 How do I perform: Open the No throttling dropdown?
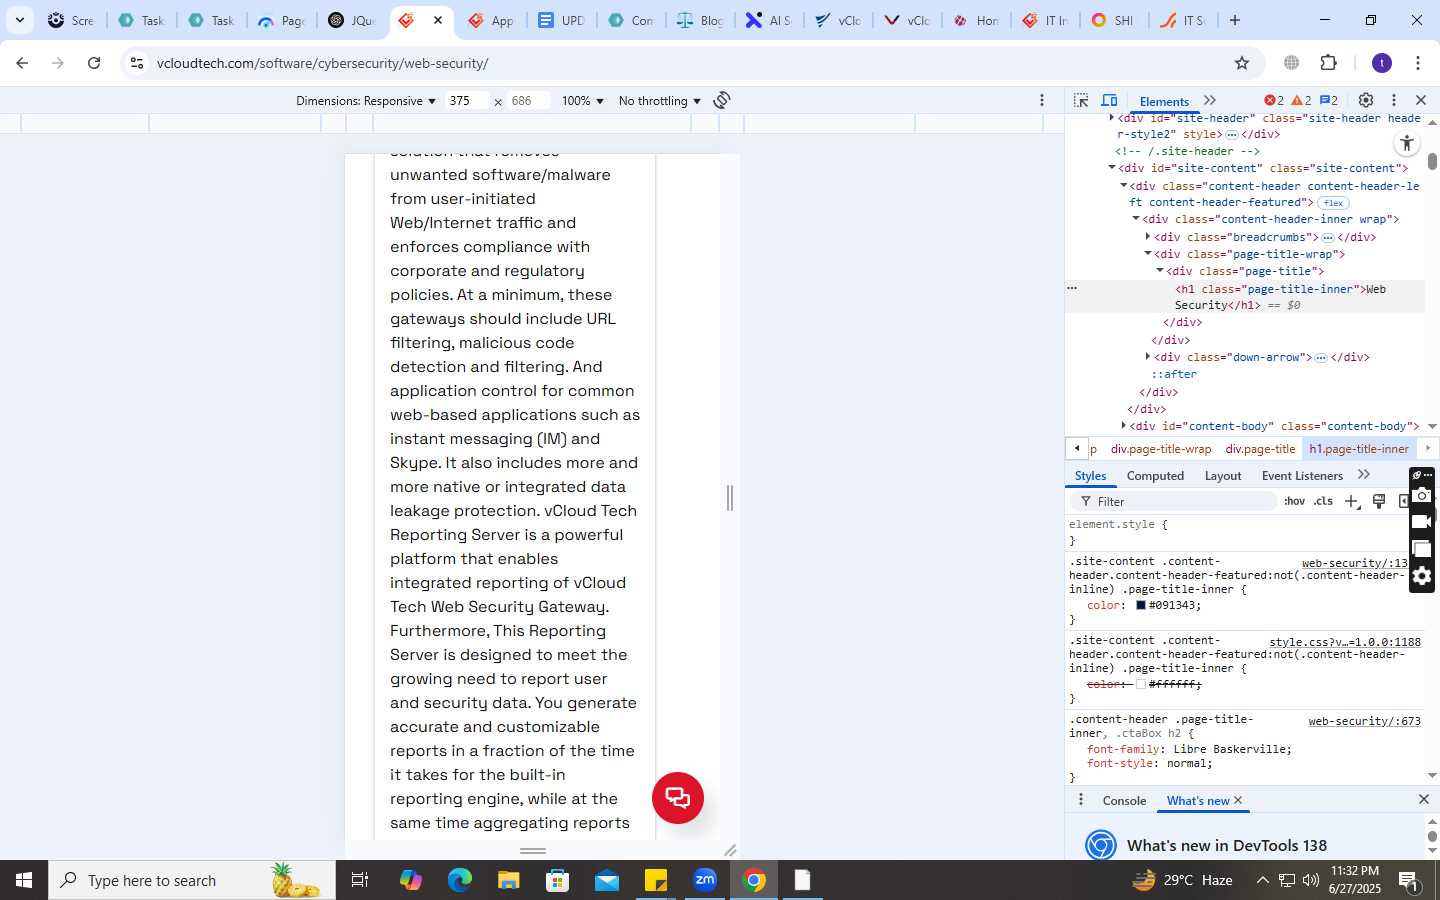(x=660, y=101)
